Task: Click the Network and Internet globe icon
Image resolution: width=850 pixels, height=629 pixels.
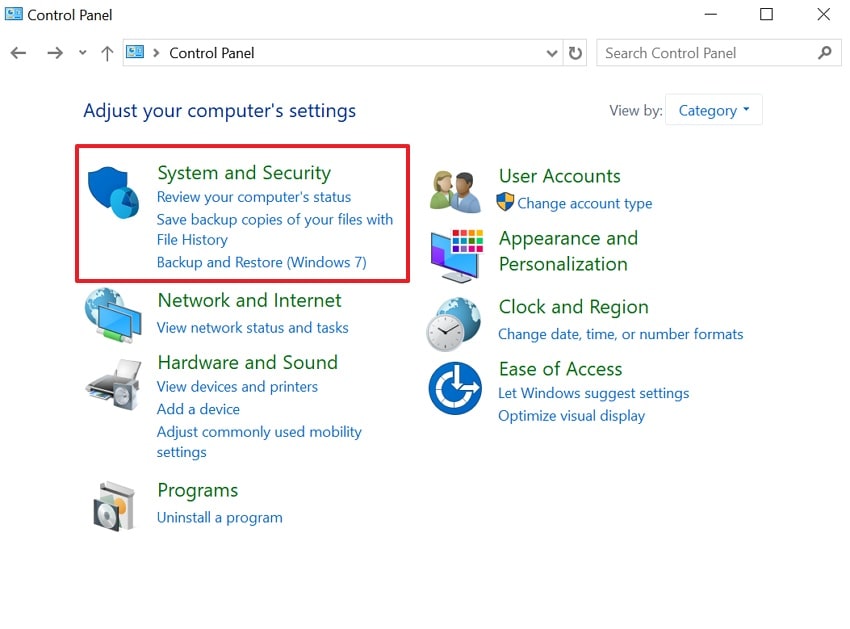Action: (x=113, y=316)
